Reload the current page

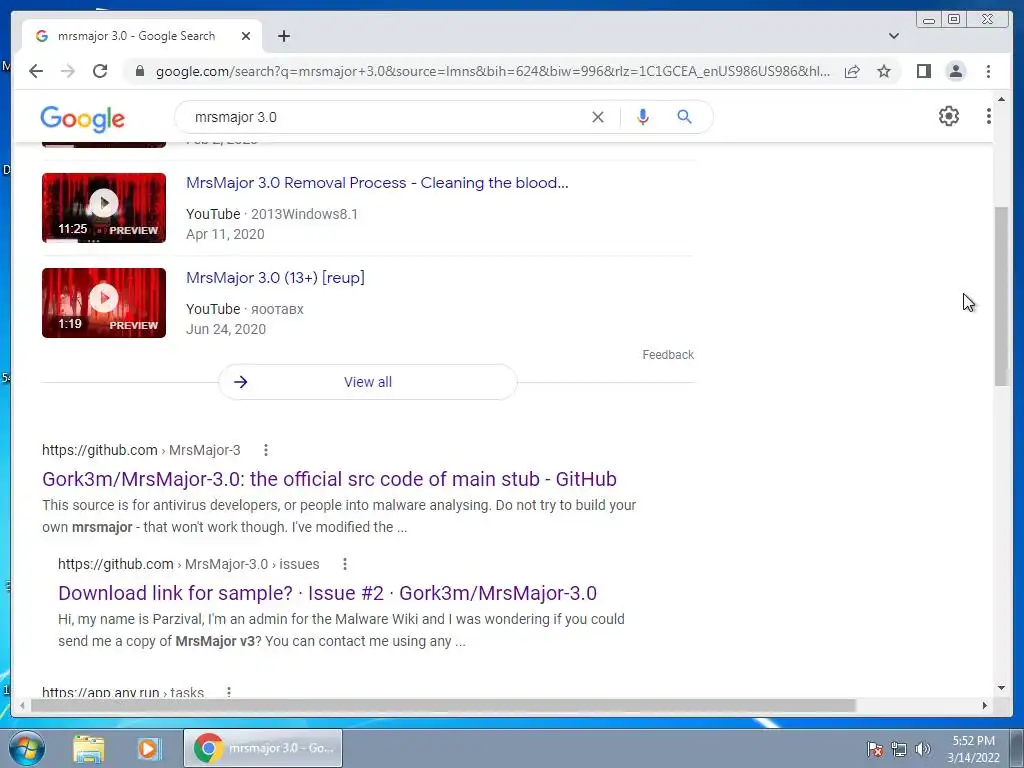100,71
